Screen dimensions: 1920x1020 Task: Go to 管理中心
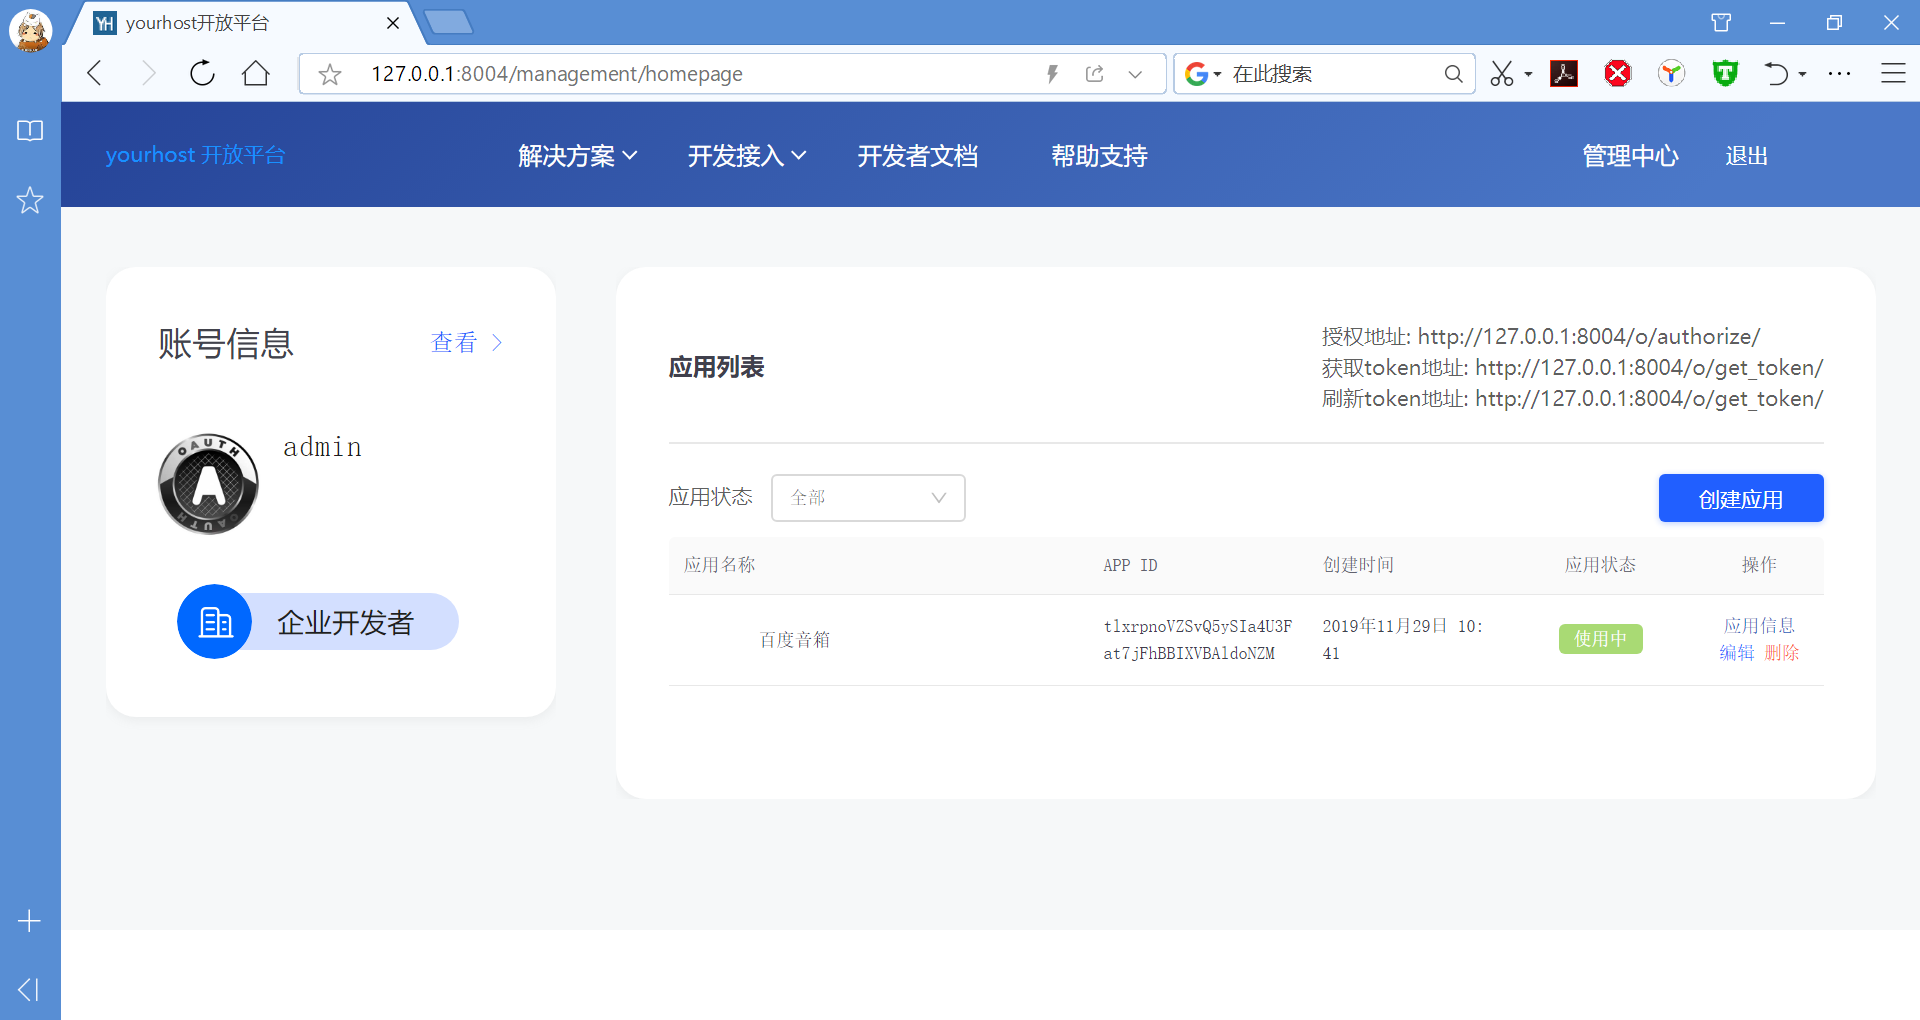point(1630,156)
